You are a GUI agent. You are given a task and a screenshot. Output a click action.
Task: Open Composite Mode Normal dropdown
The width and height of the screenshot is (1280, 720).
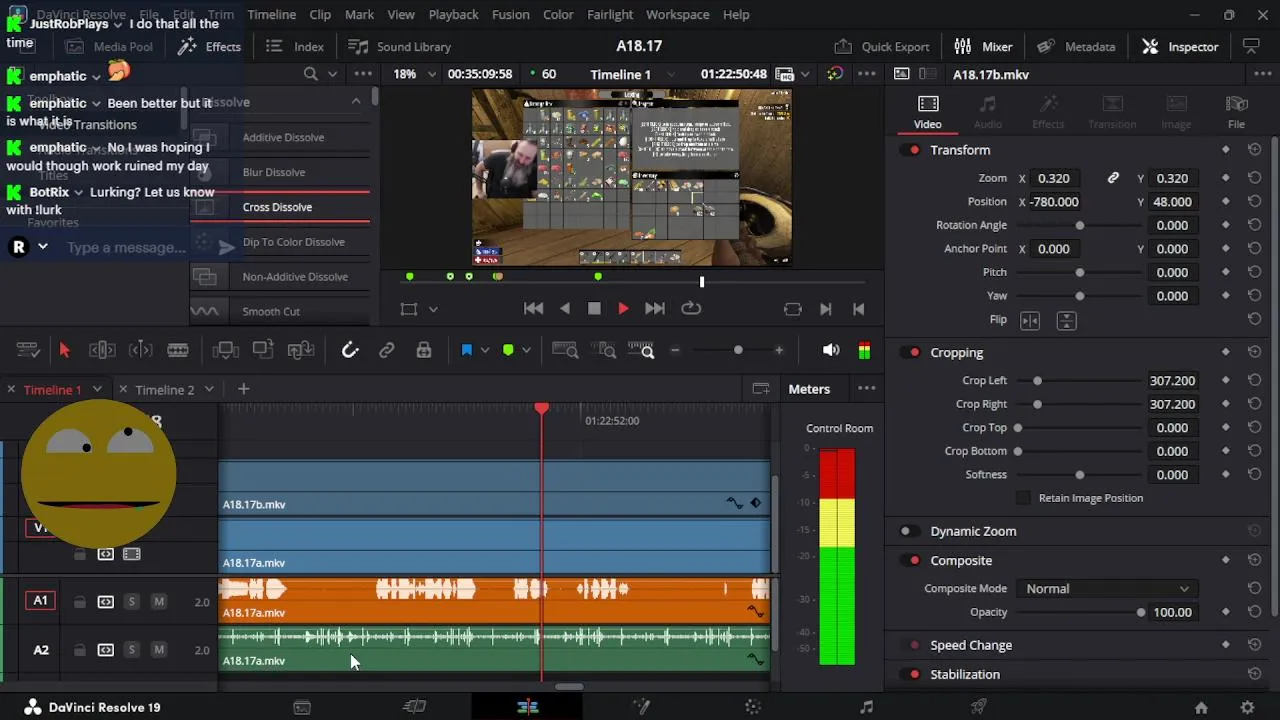[x=1106, y=589]
